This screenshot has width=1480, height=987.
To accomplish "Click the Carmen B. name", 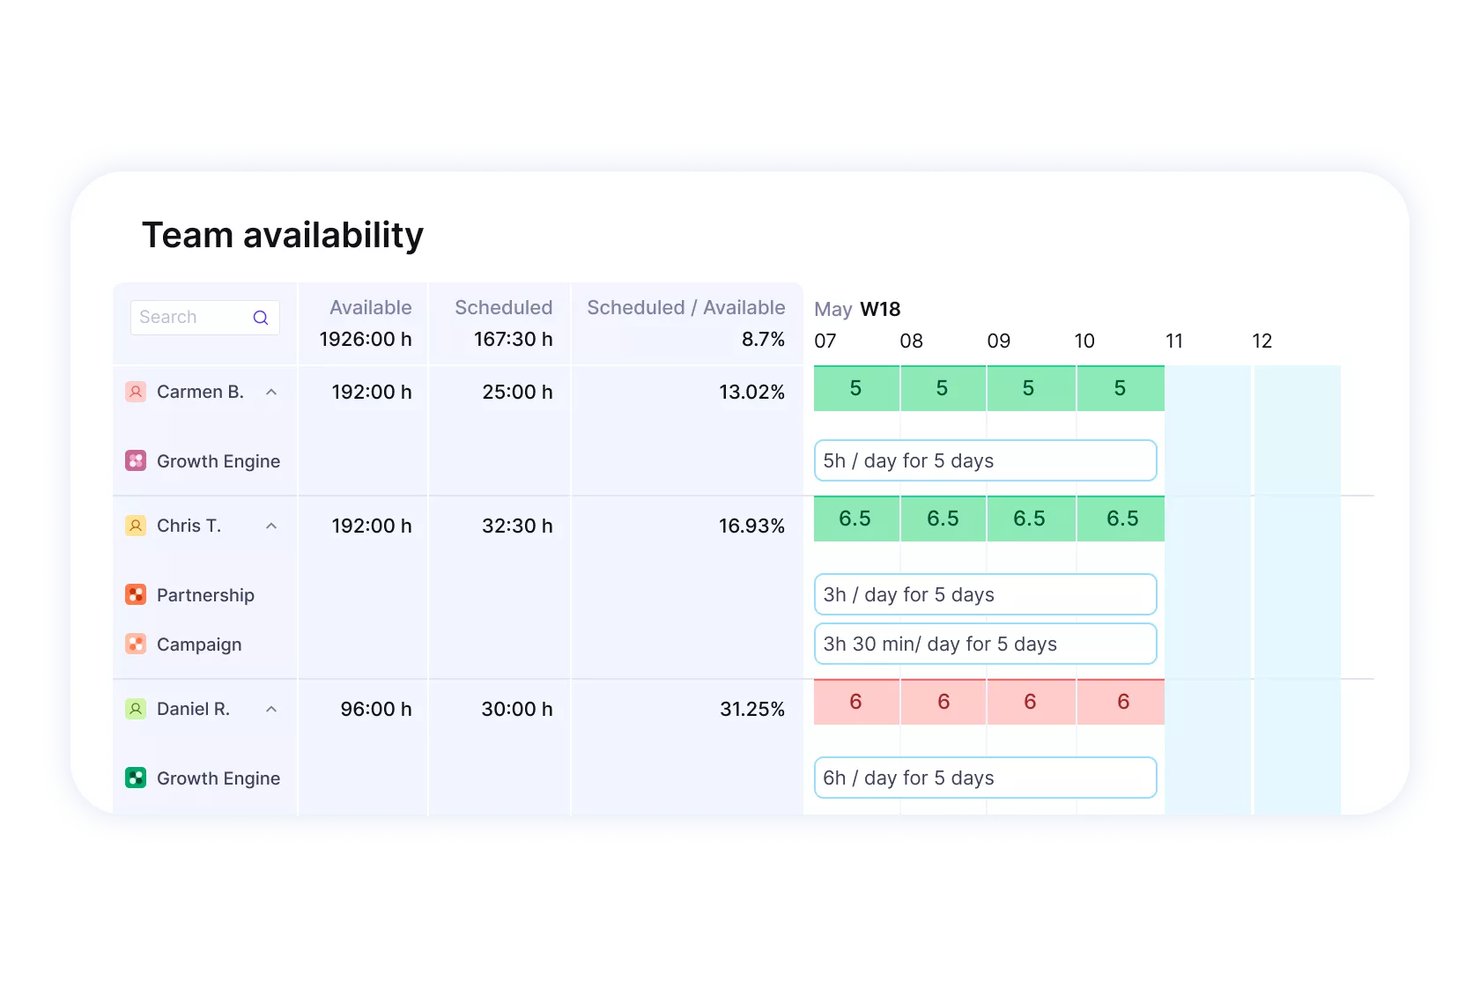I will coord(200,392).
